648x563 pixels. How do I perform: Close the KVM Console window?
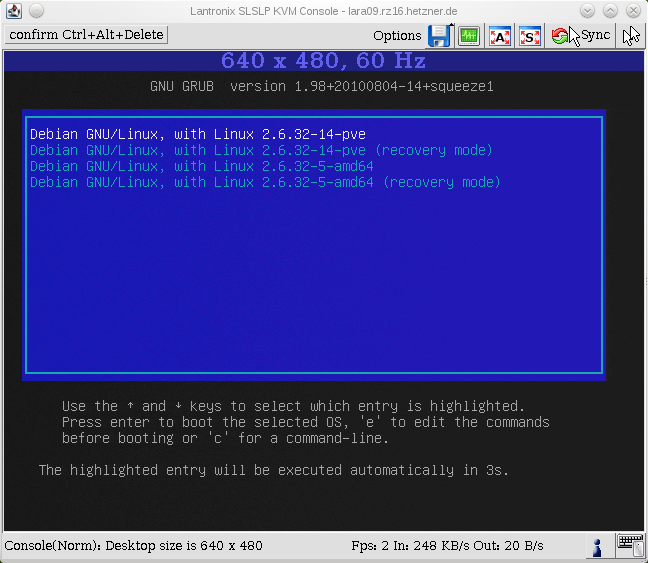click(x=634, y=11)
